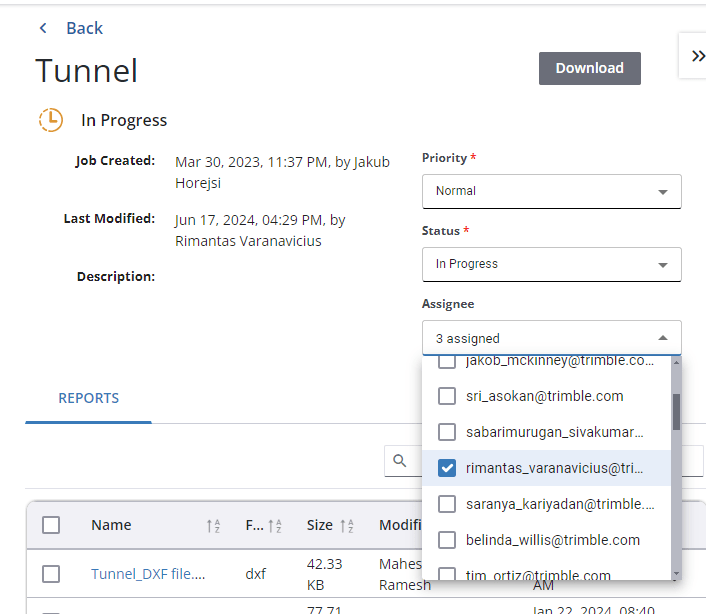Sort by Name column sort icon
Image resolution: width=706 pixels, height=614 pixels.
tap(213, 525)
